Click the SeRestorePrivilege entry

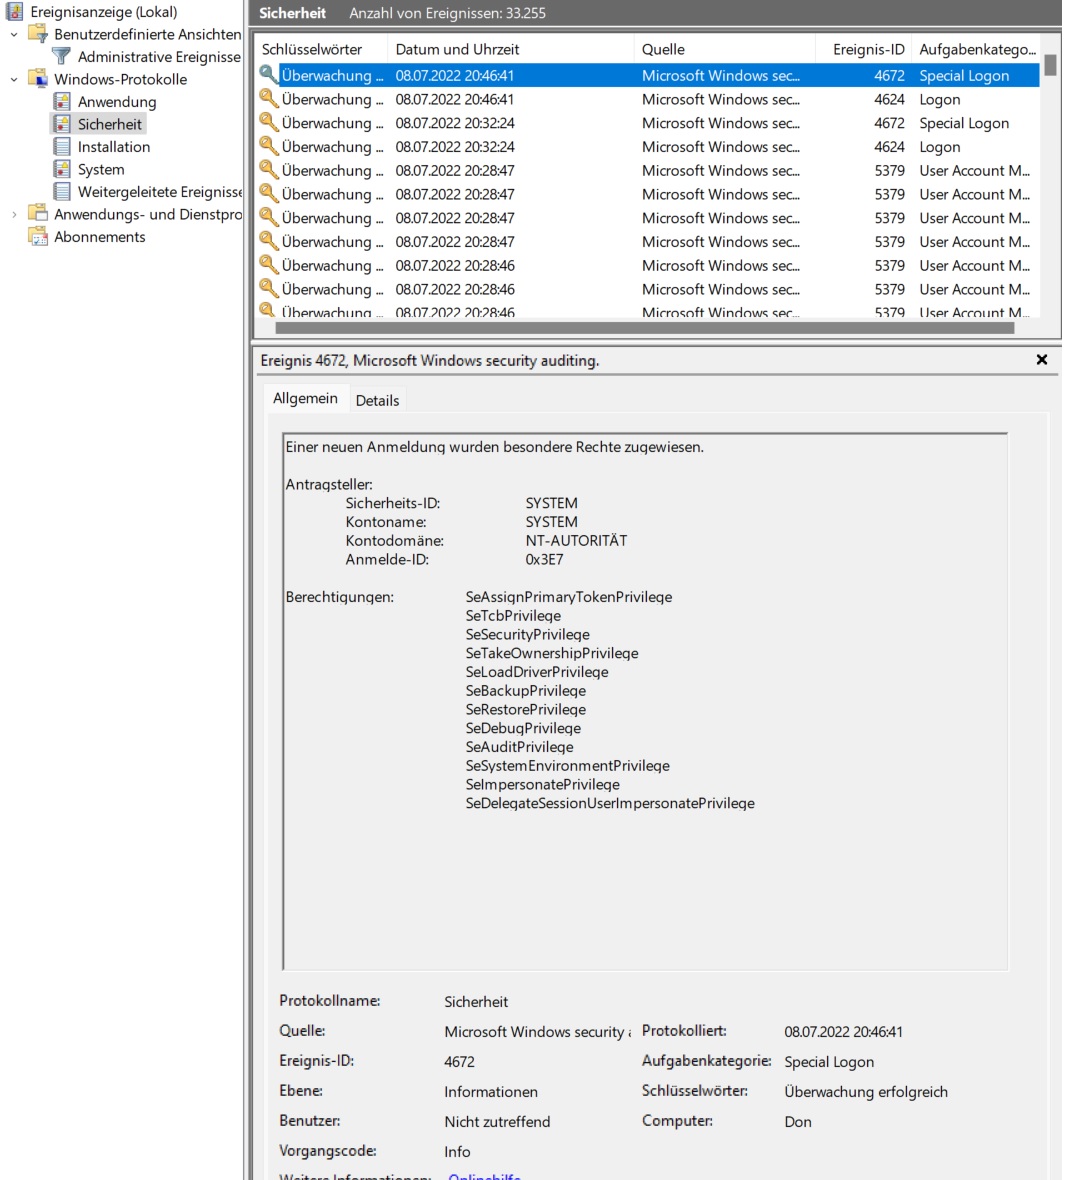[x=525, y=710]
